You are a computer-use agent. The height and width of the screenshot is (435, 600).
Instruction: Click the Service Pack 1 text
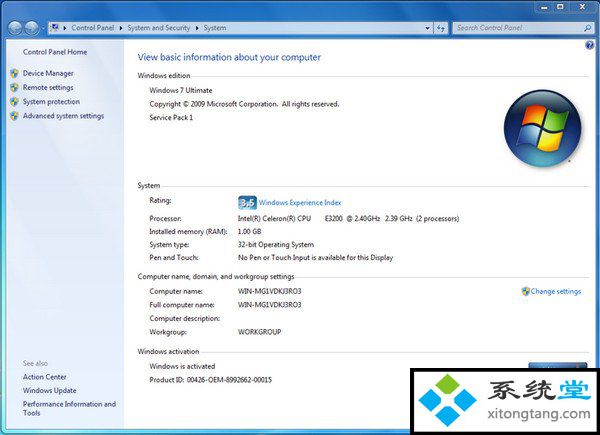(171, 117)
